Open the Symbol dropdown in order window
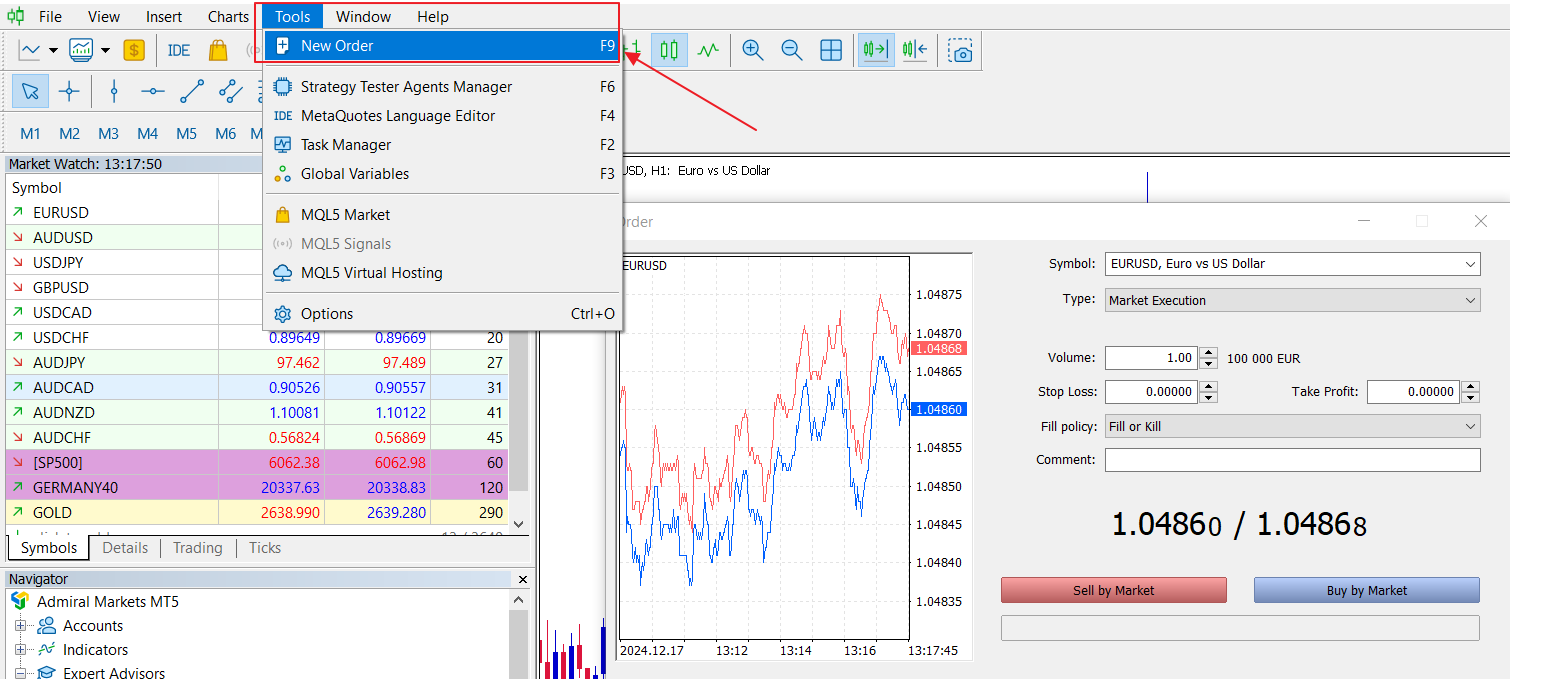This screenshot has width=1547, height=679. (1292, 264)
